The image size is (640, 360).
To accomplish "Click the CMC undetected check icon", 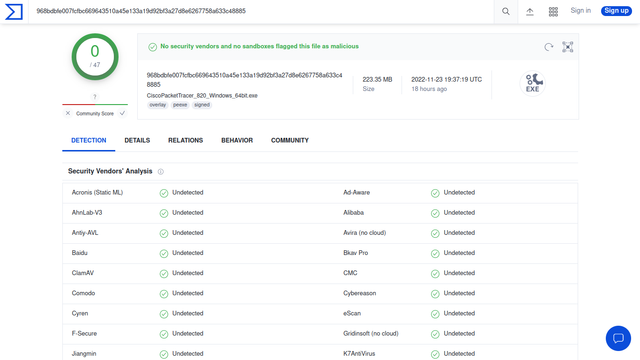I will (x=435, y=273).
